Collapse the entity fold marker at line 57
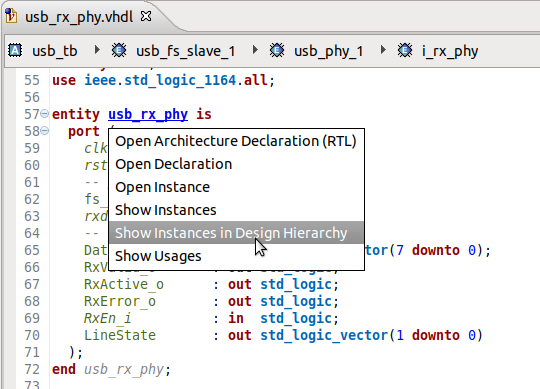Viewport: 540px width, 389px height. [x=44, y=114]
